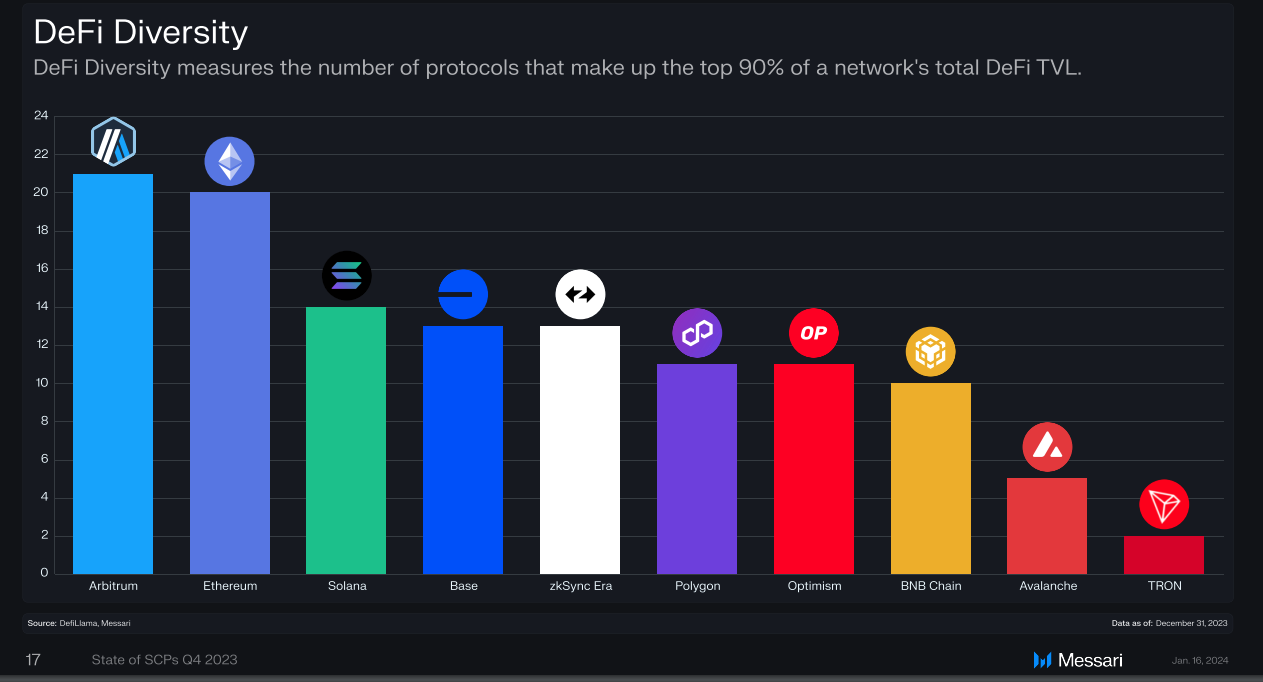Click the Arbitrum logo icon
This screenshot has height=682, width=1263.
coord(113,142)
